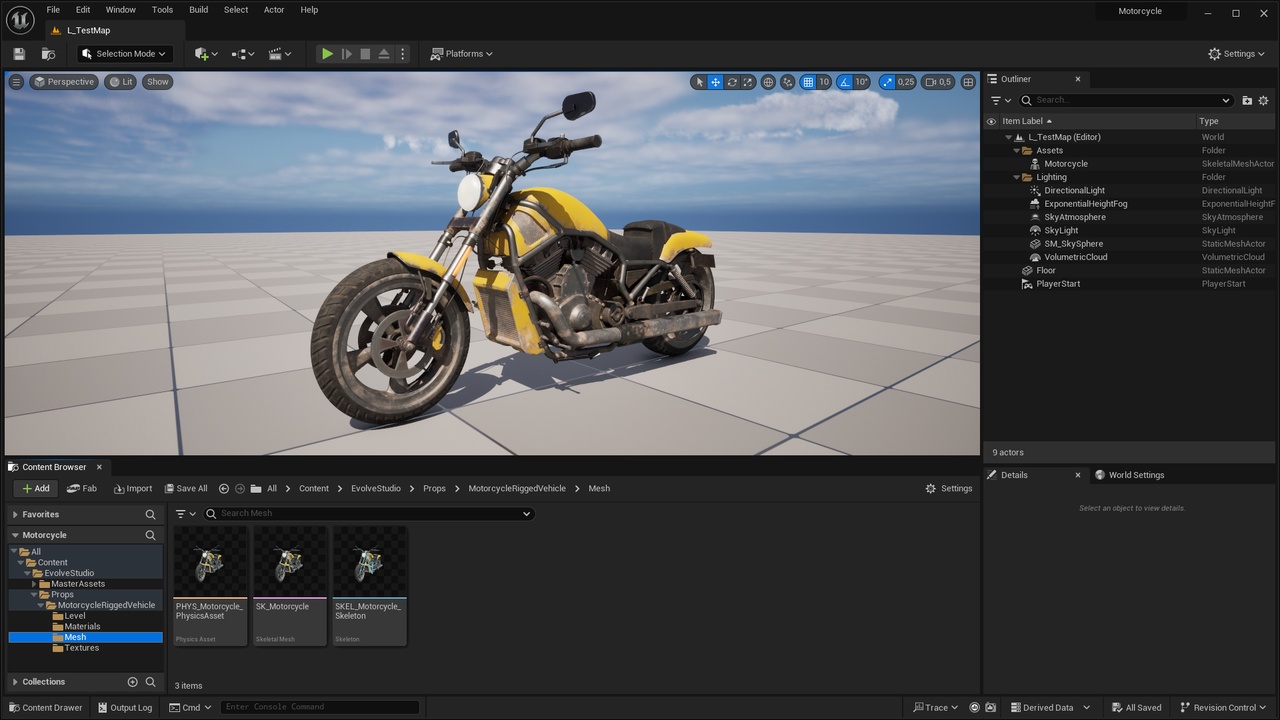Save the current level with the disk icon

19,54
